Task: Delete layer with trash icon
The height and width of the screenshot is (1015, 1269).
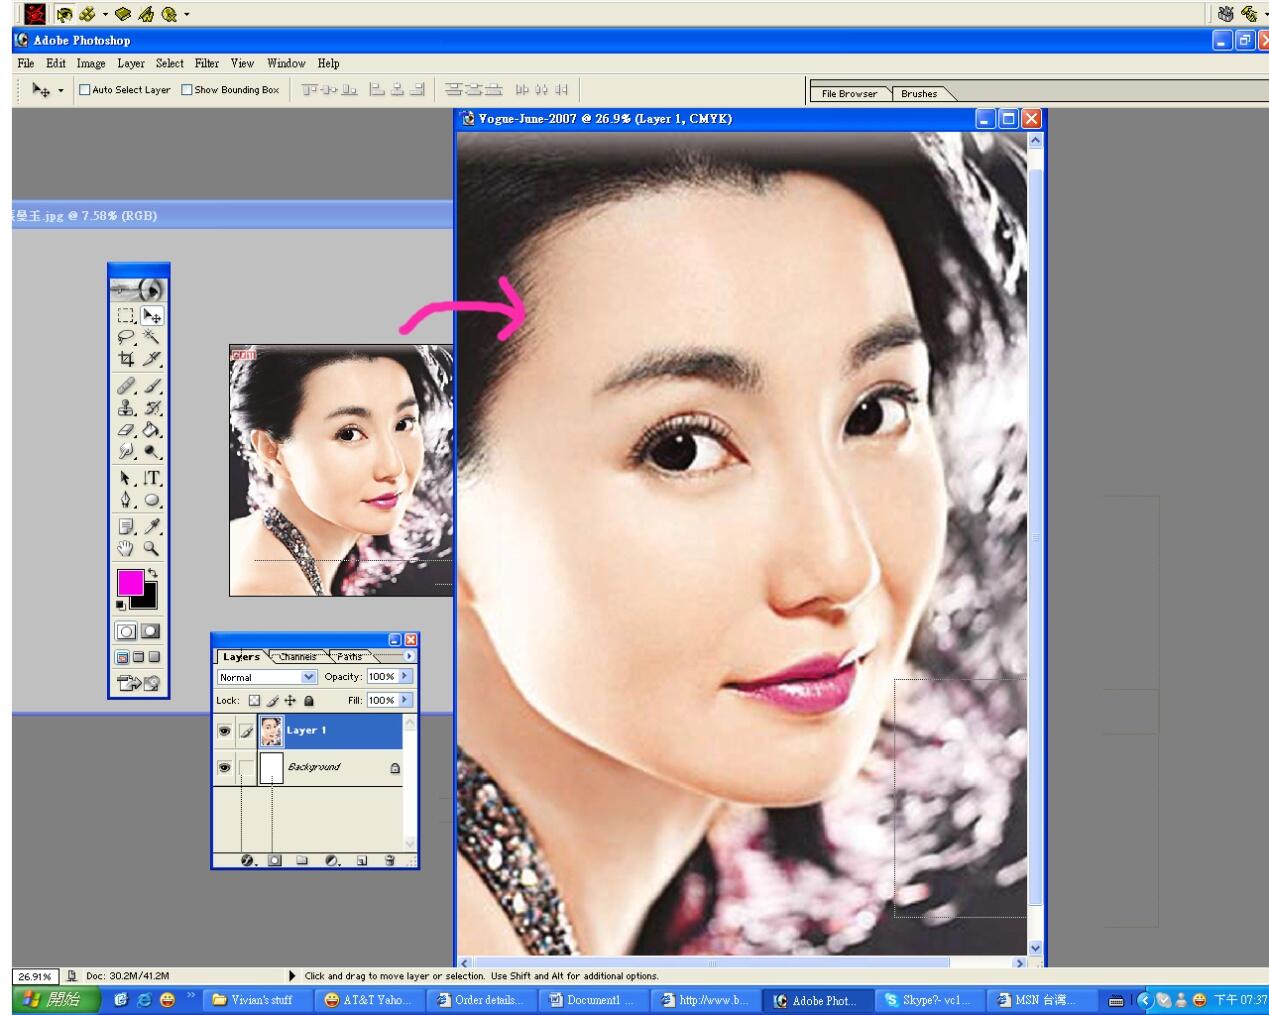Action: [x=390, y=860]
